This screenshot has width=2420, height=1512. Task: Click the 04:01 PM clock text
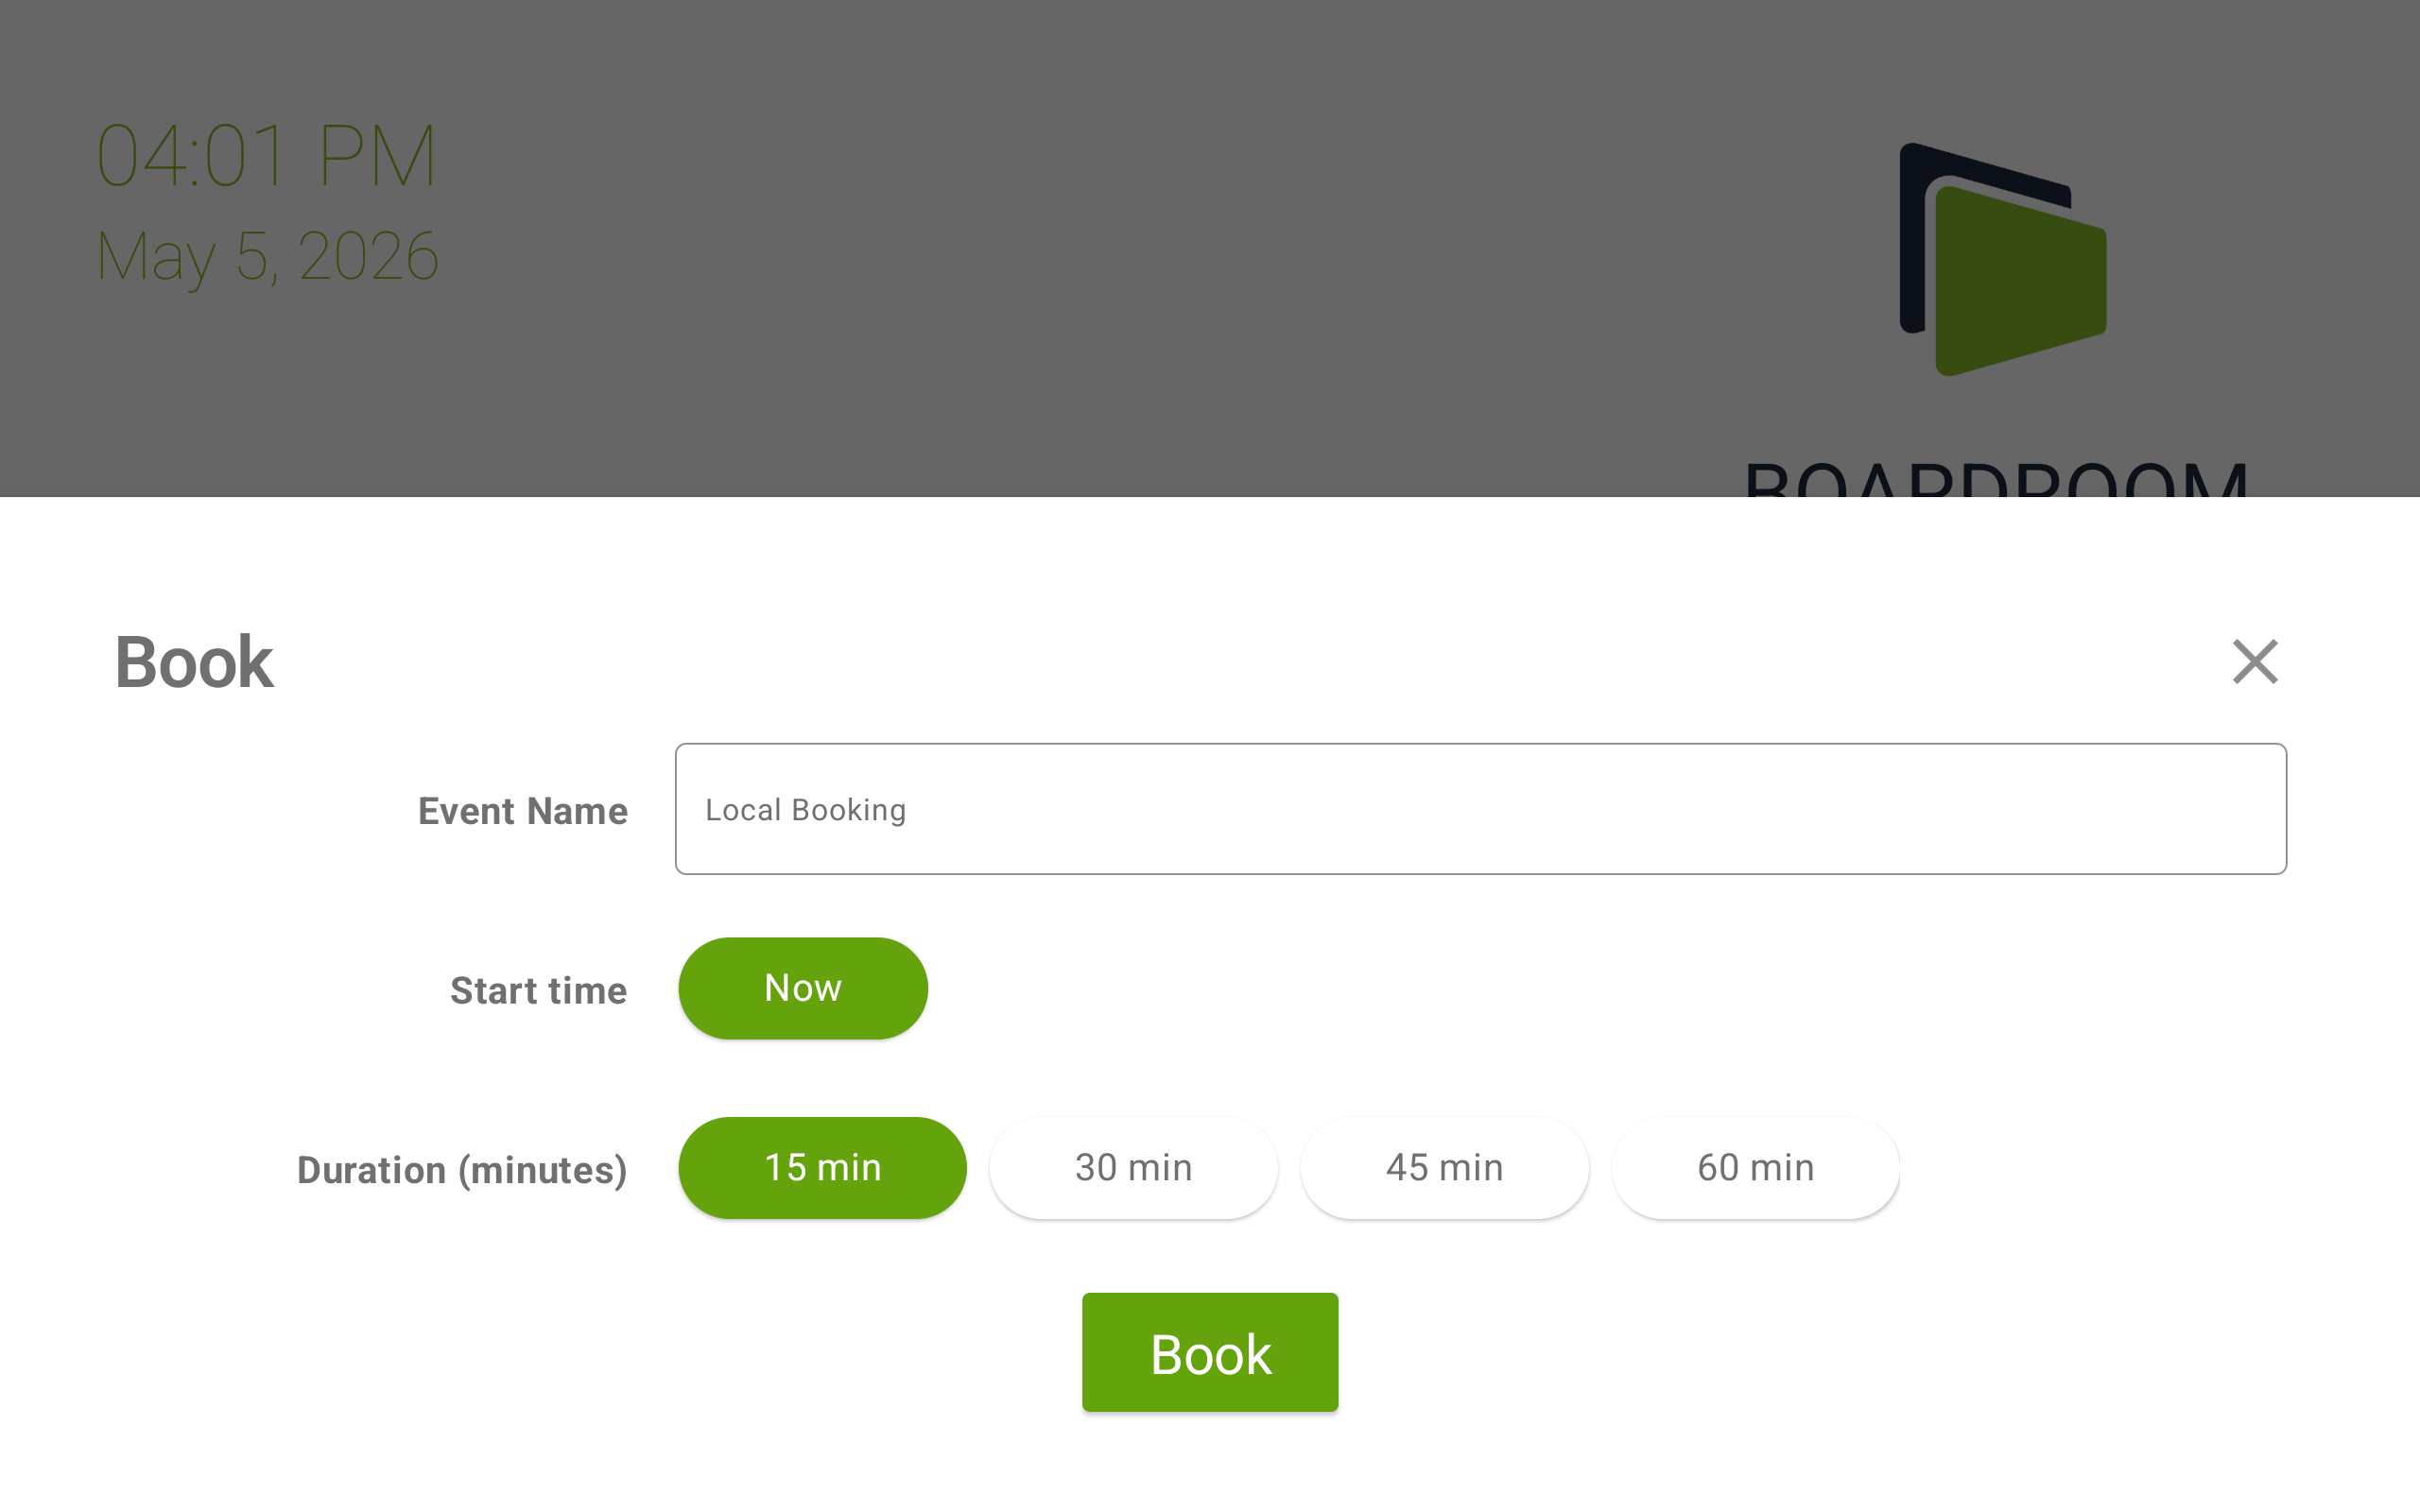[x=266, y=156]
